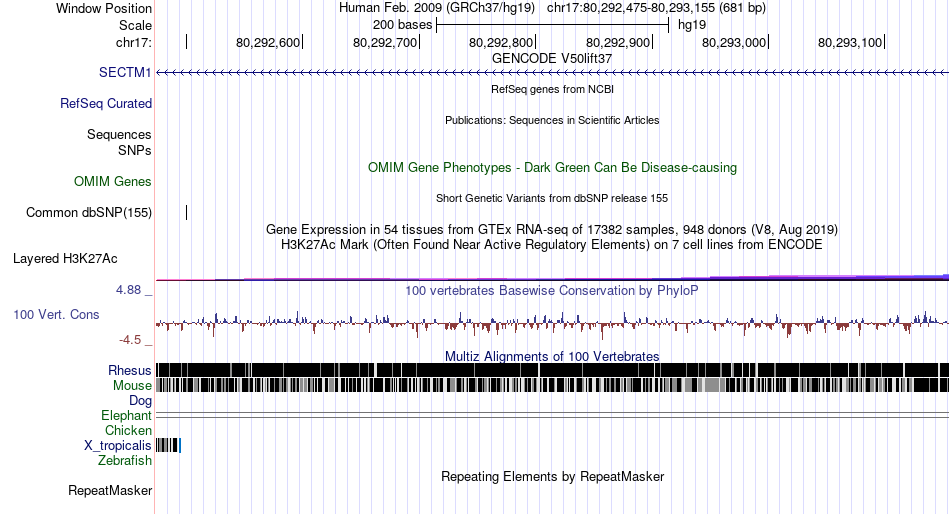Viewport: 950px width, 514px height.
Task: Click the Rhesus alignment block track
Action: coord(552,370)
